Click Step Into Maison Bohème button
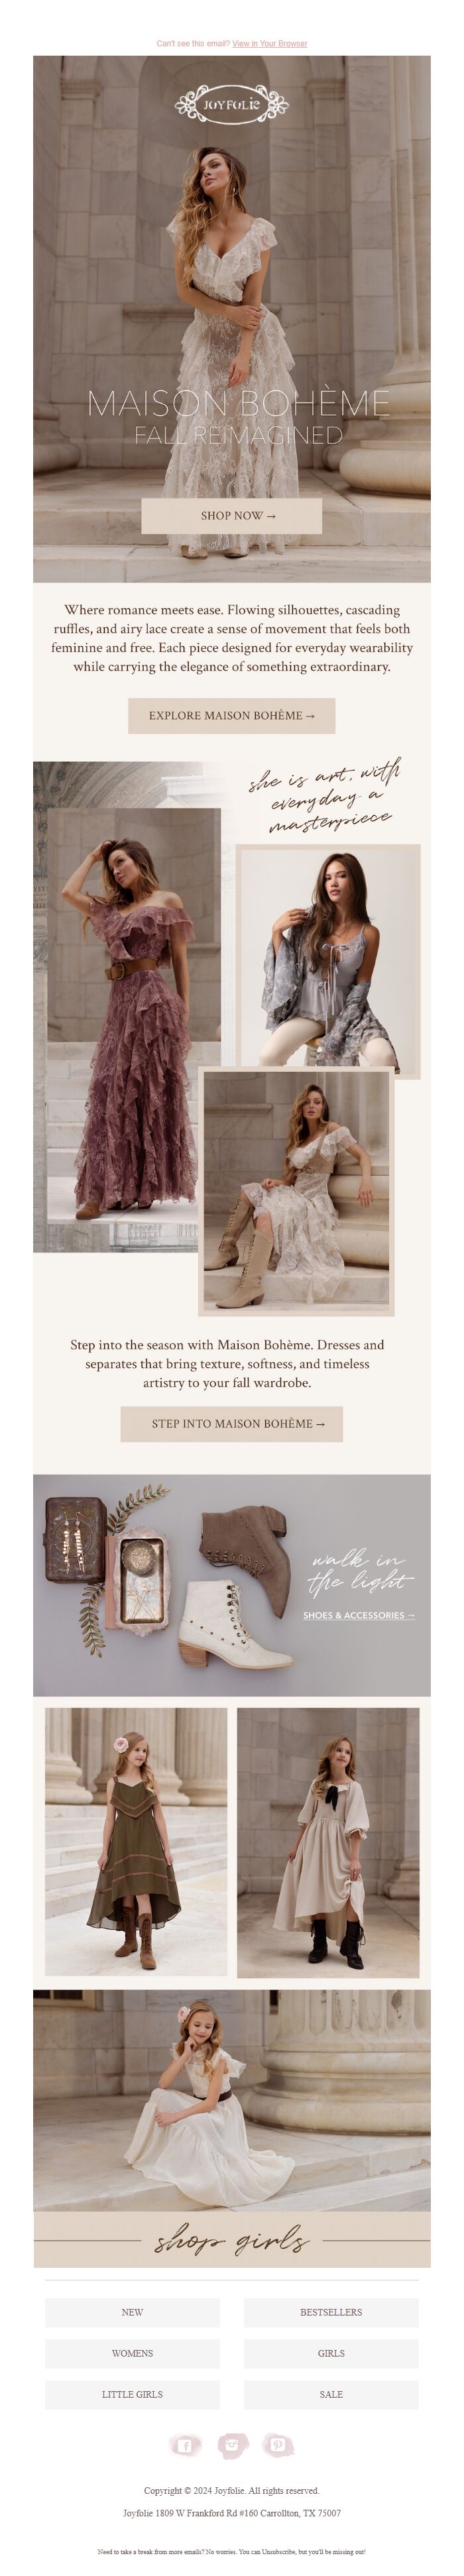This screenshot has height=2576, width=464. (x=231, y=1424)
